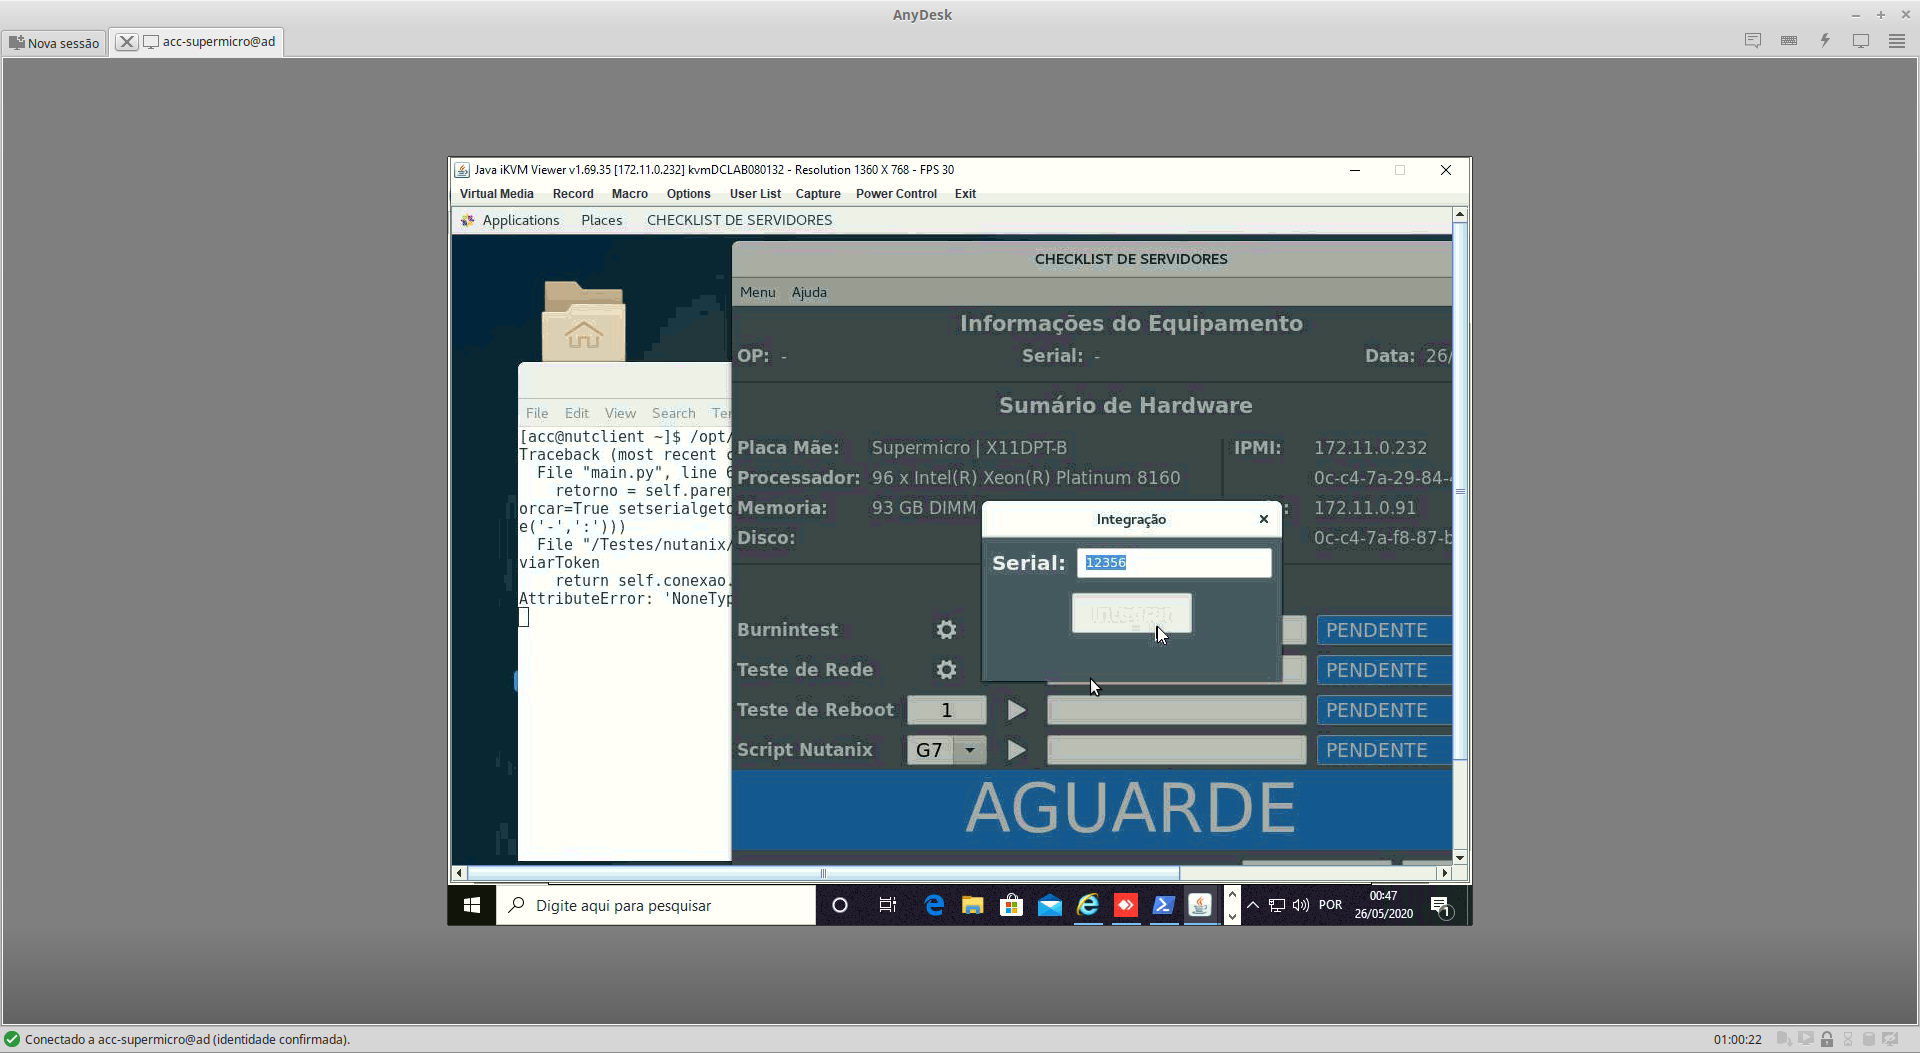Open the Capture menu
Image resolution: width=1920 pixels, height=1053 pixels.
click(x=818, y=194)
